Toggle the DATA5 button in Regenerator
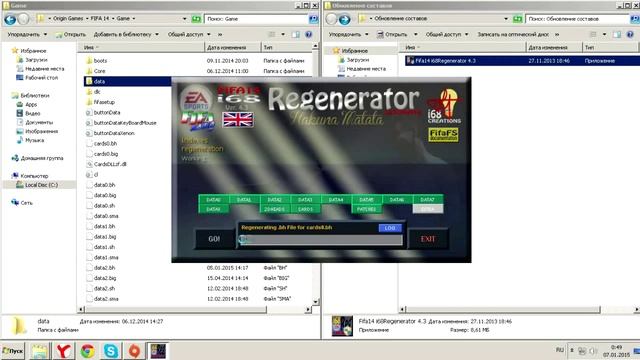 (x=367, y=200)
